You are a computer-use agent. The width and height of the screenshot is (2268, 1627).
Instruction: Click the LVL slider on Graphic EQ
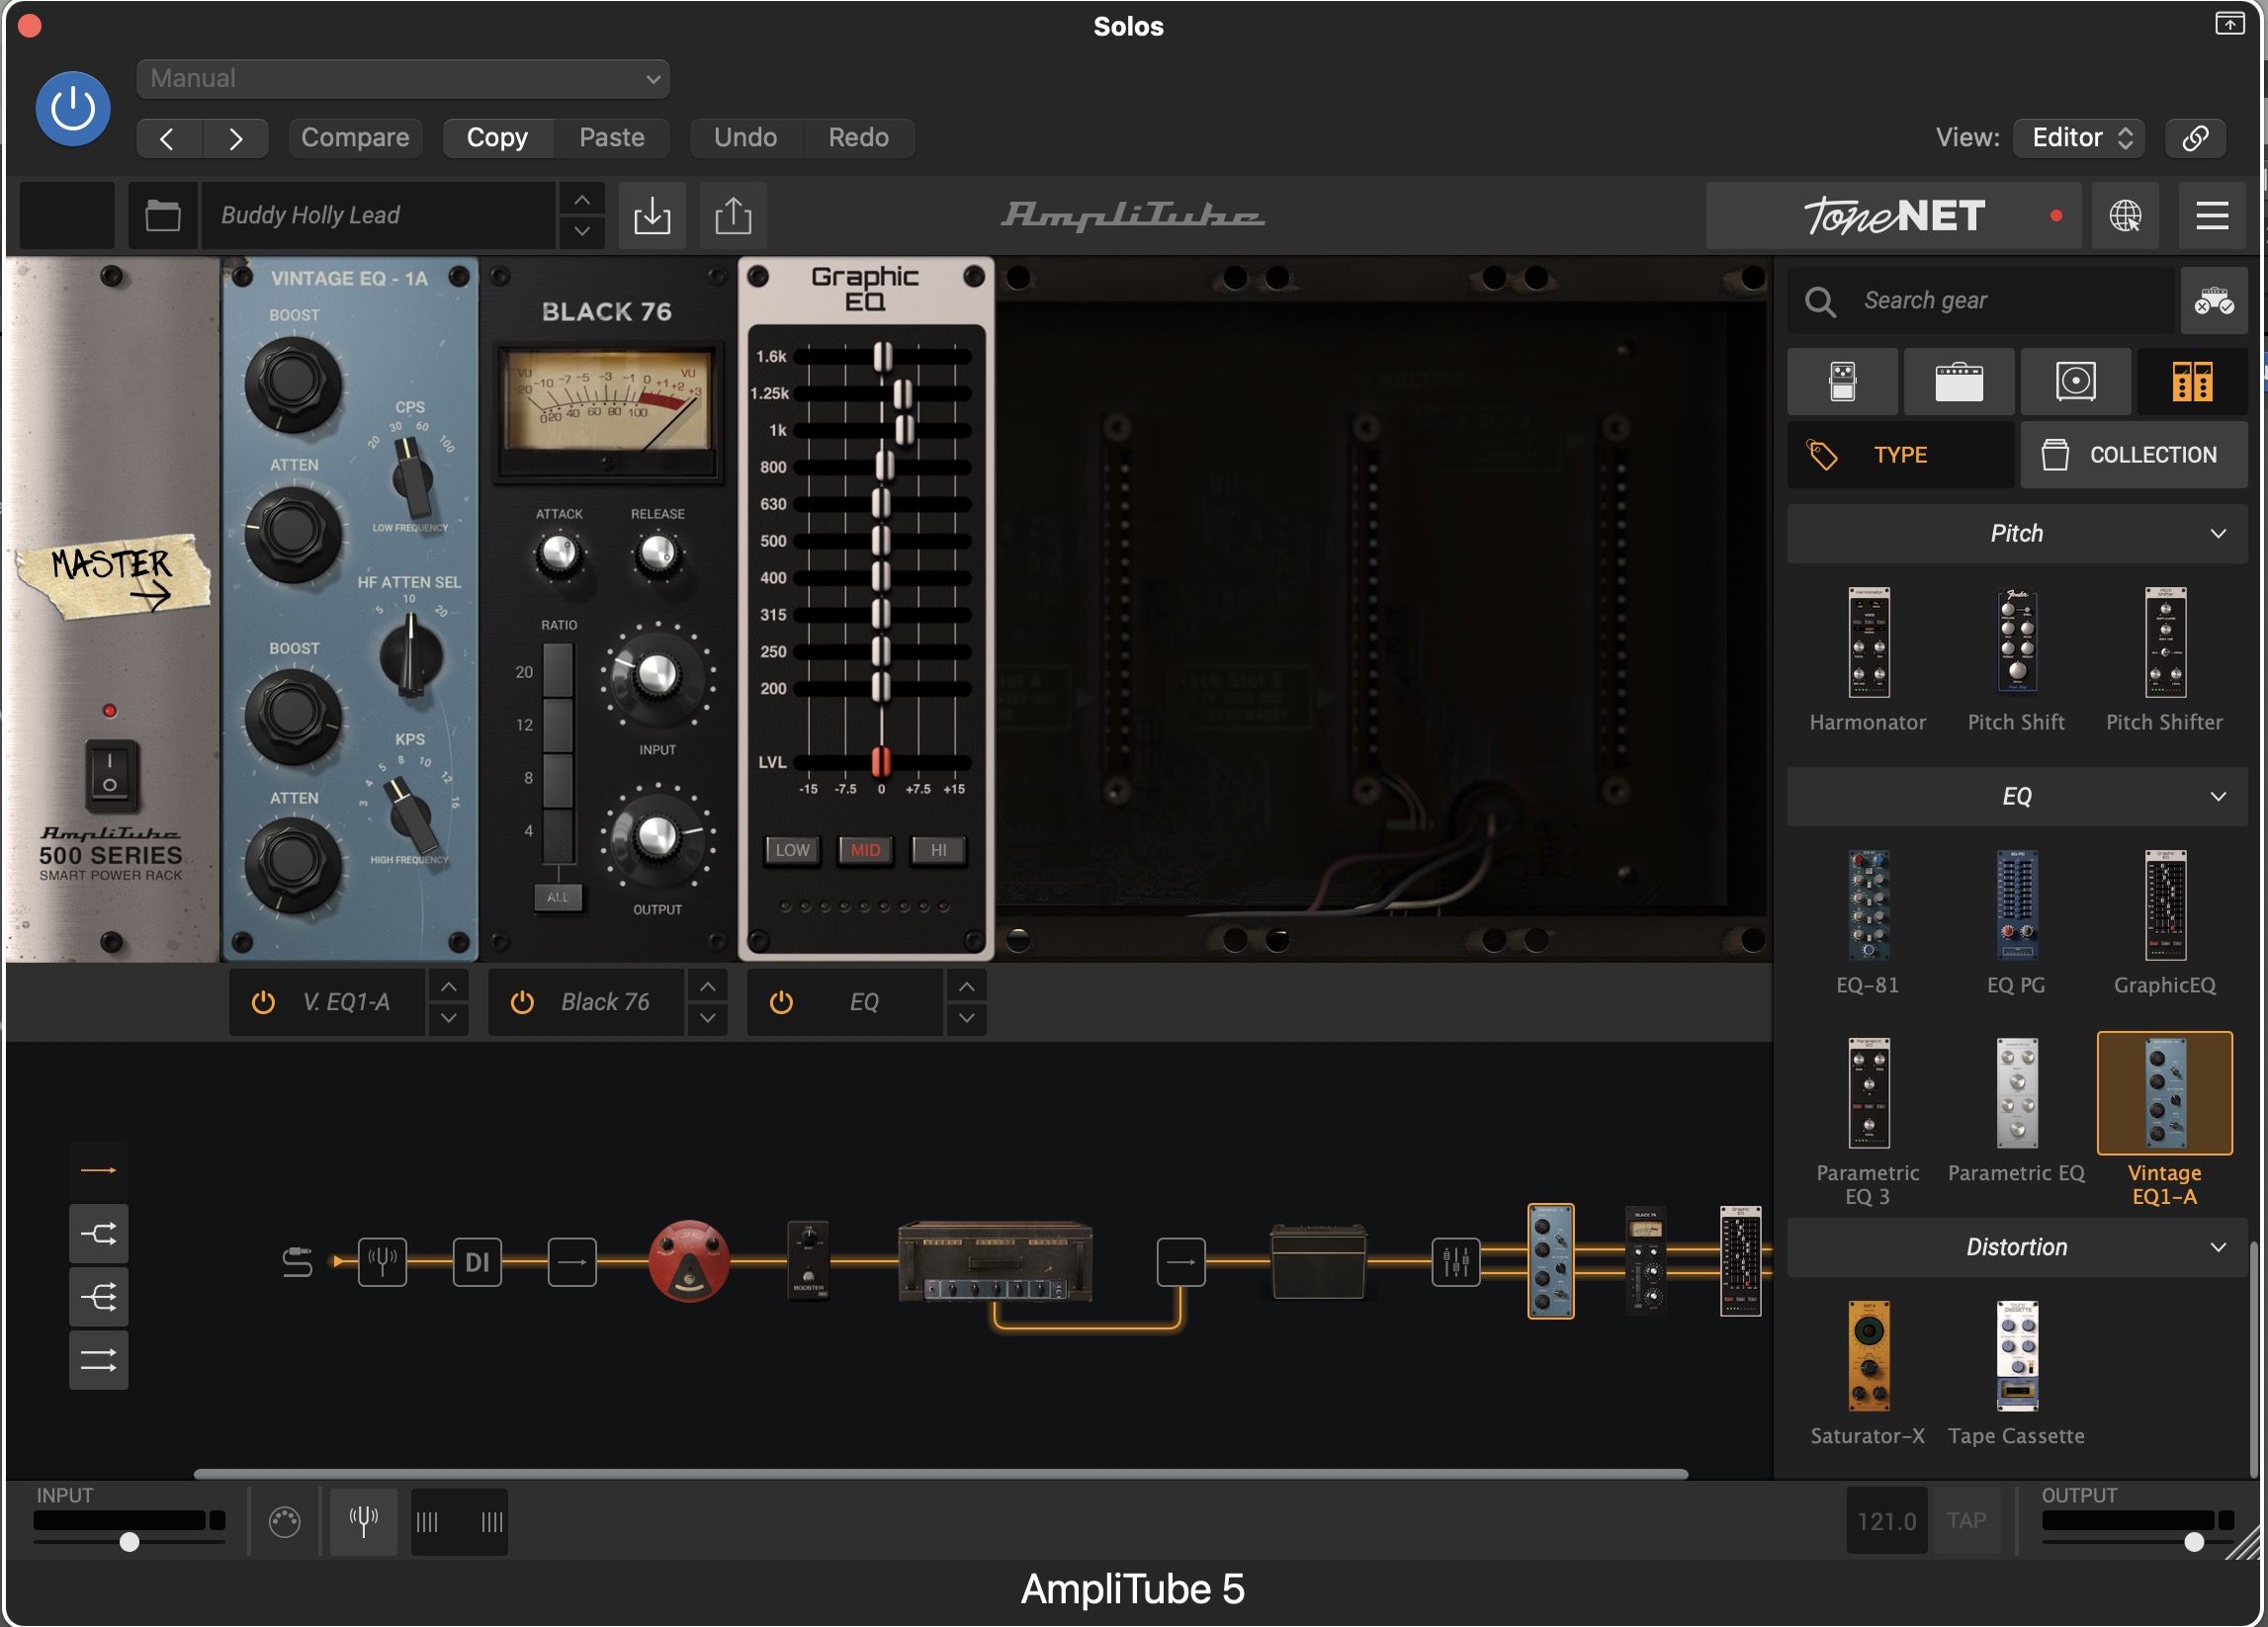pyautogui.click(x=881, y=762)
